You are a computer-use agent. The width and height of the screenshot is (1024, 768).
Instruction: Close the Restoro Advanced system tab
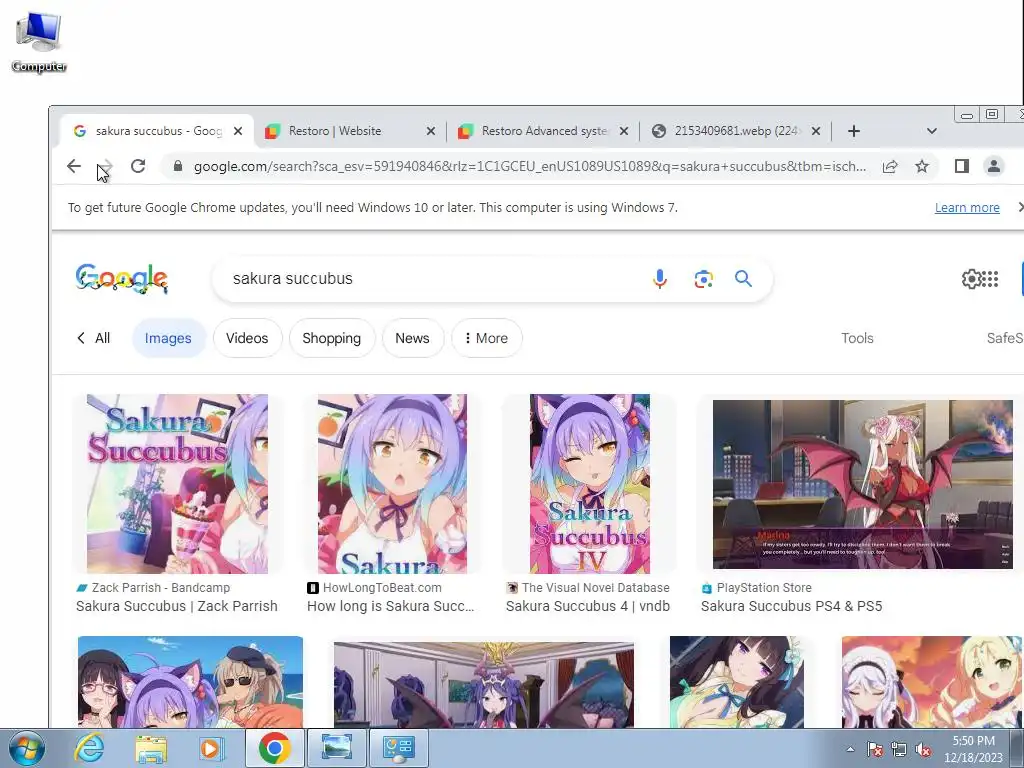point(624,131)
